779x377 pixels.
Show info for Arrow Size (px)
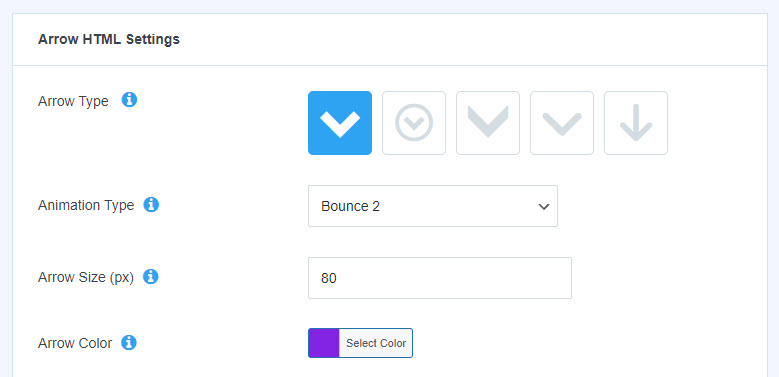(151, 277)
